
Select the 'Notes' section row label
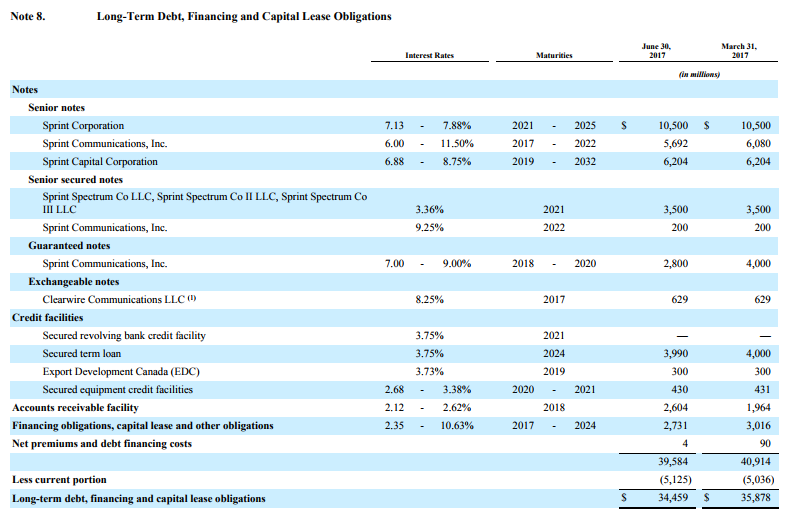[x=25, y=89]
